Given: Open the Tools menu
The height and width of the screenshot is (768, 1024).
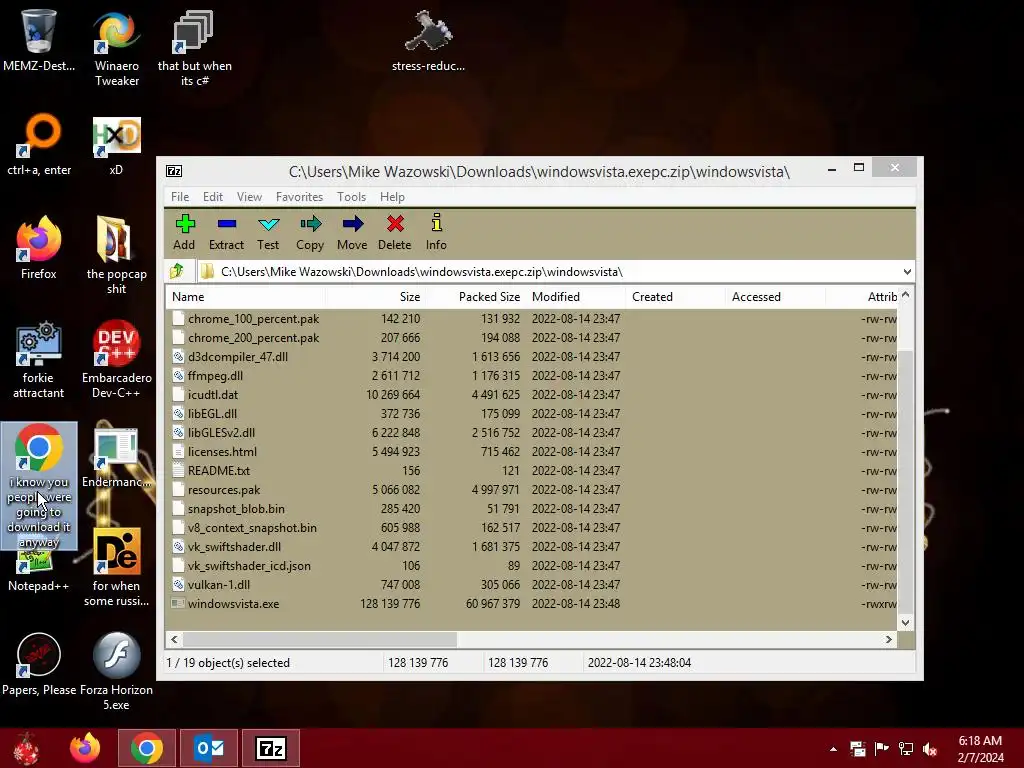Looking at the screenshot, I should coord(351,197).
